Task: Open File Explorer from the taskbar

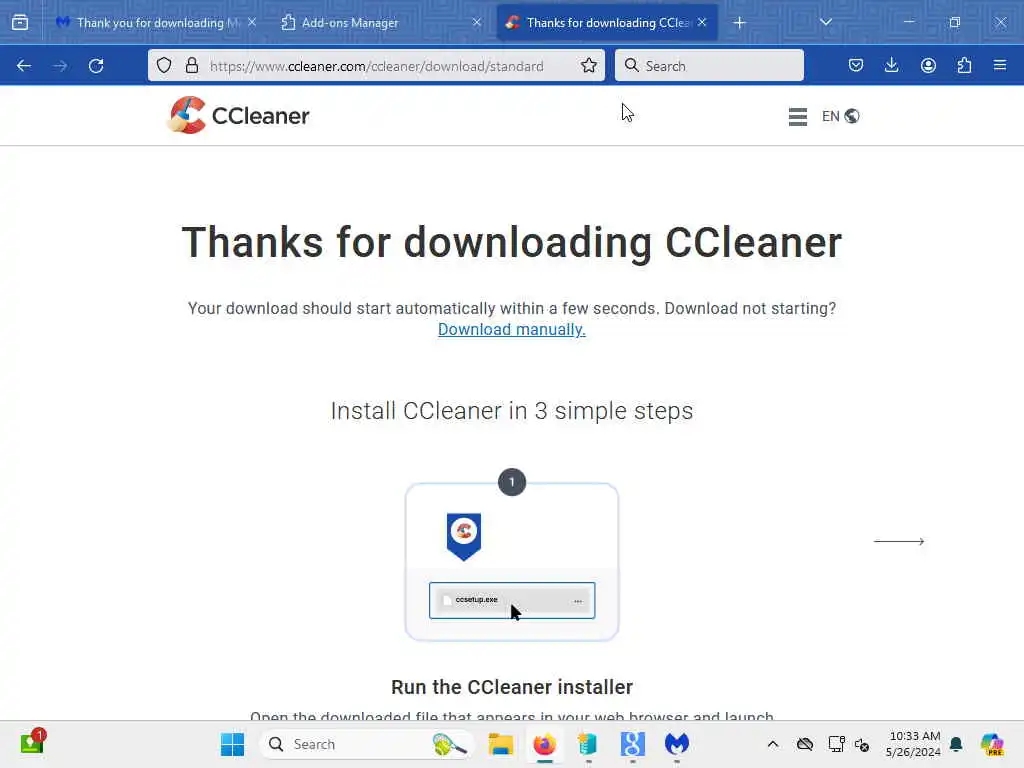Action: pyautogui.click(x=500, y=744)
